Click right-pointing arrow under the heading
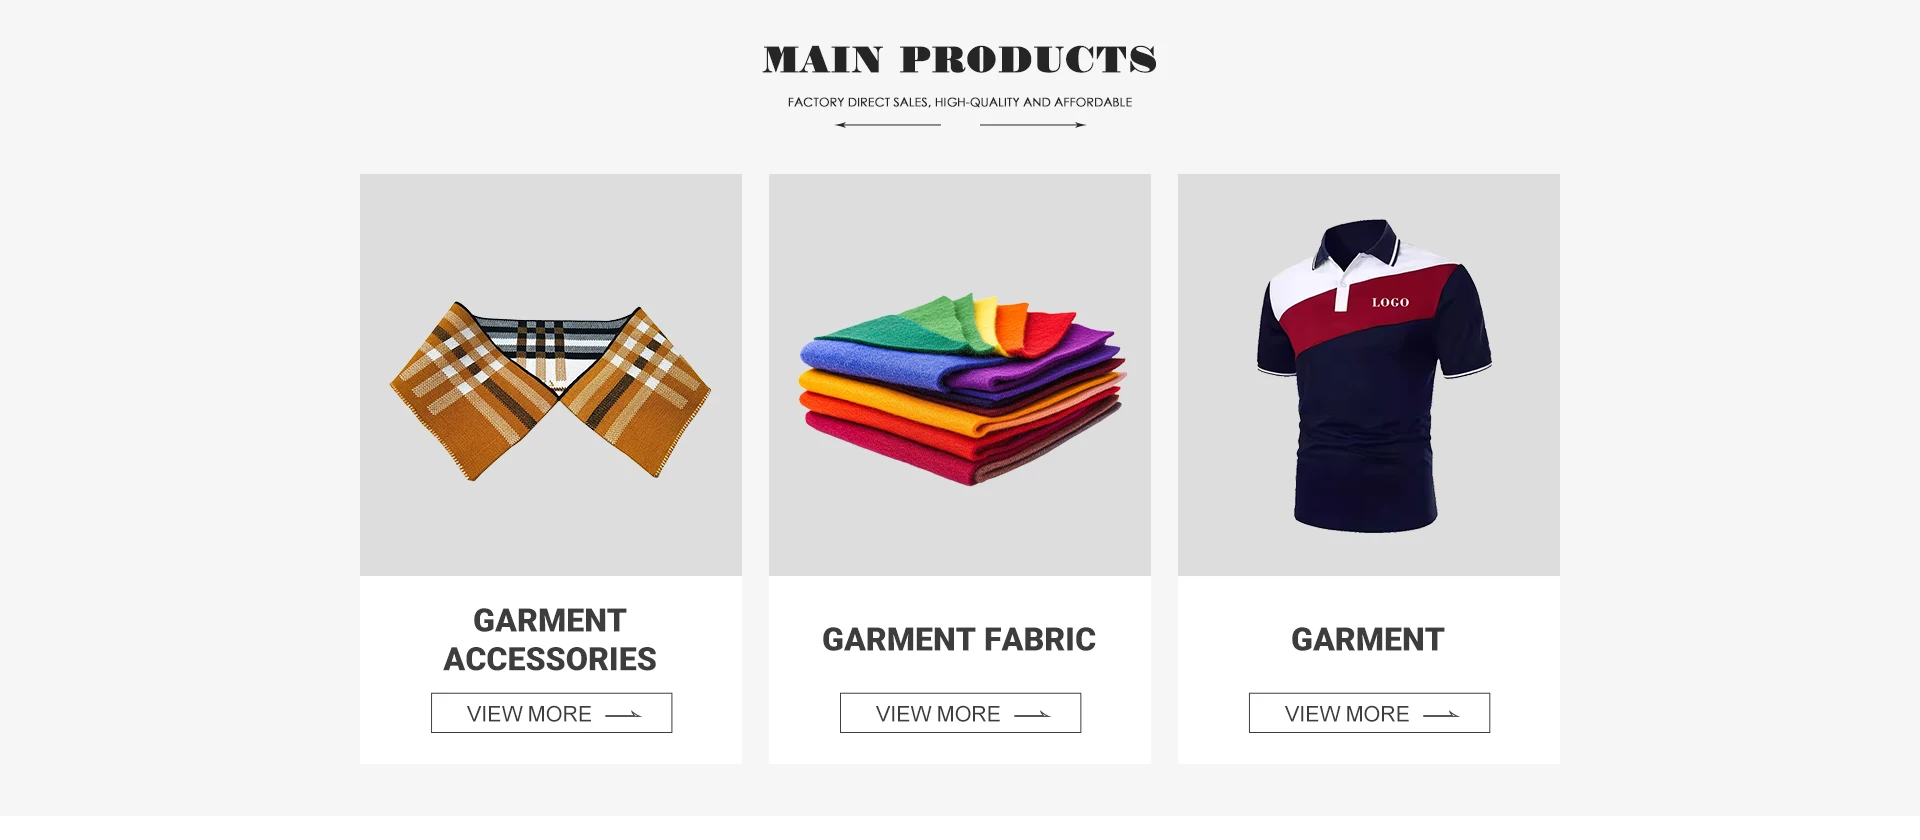The height and width of the screenshot is (840, 1920). (x=1033, y=125)
